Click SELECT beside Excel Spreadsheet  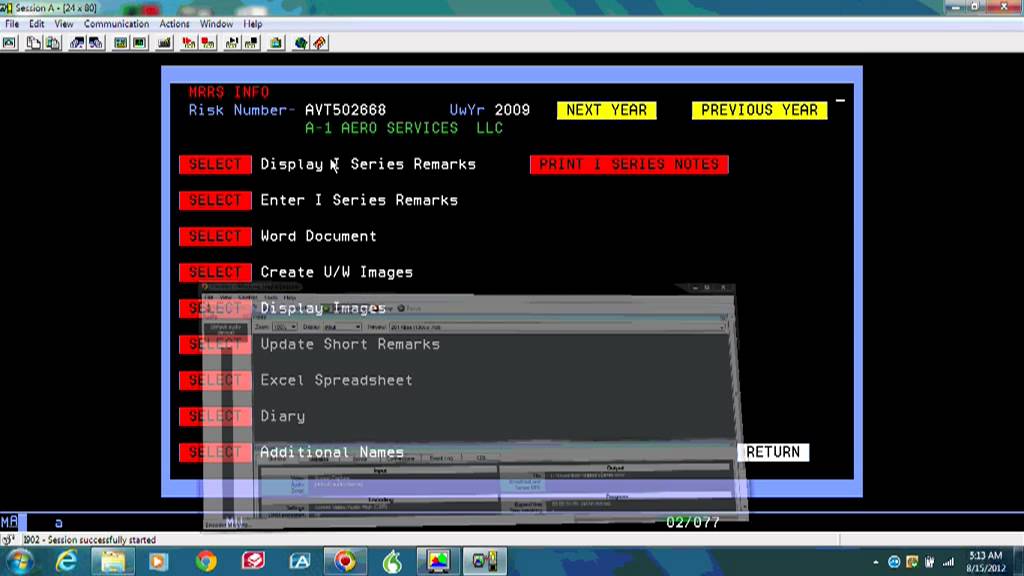216,380
